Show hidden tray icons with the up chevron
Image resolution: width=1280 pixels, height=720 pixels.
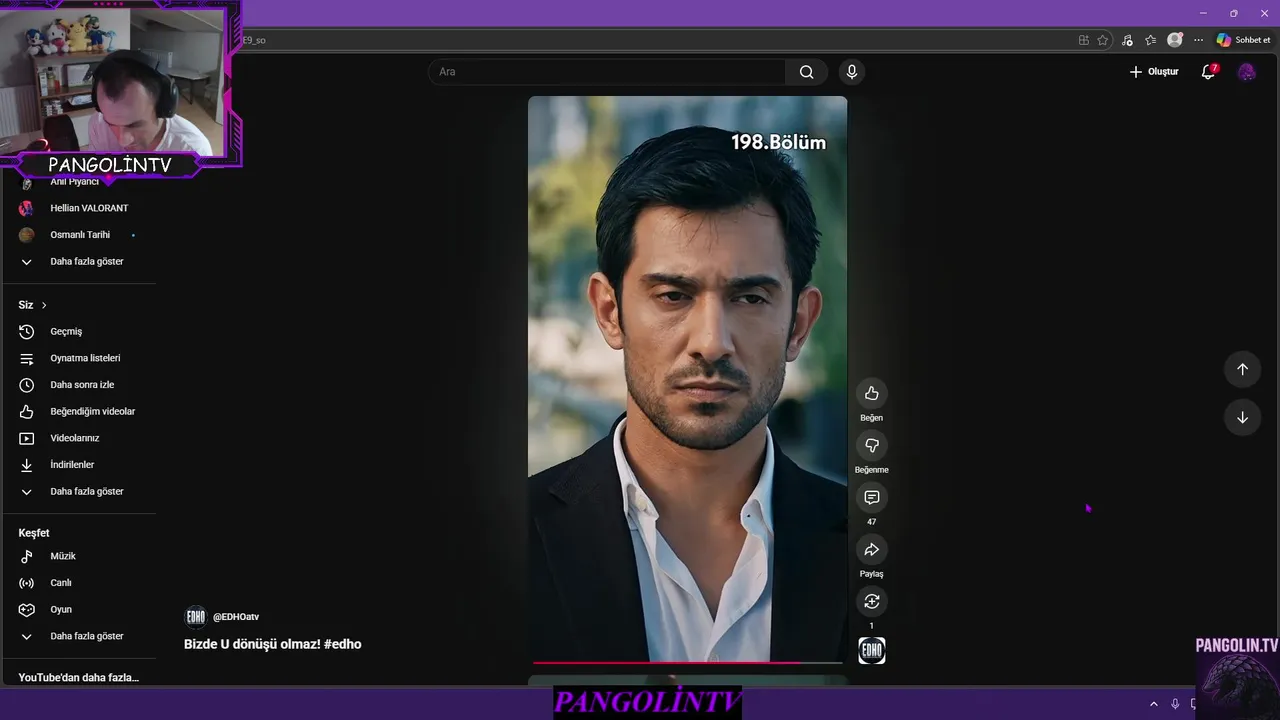click(1153, 704)
